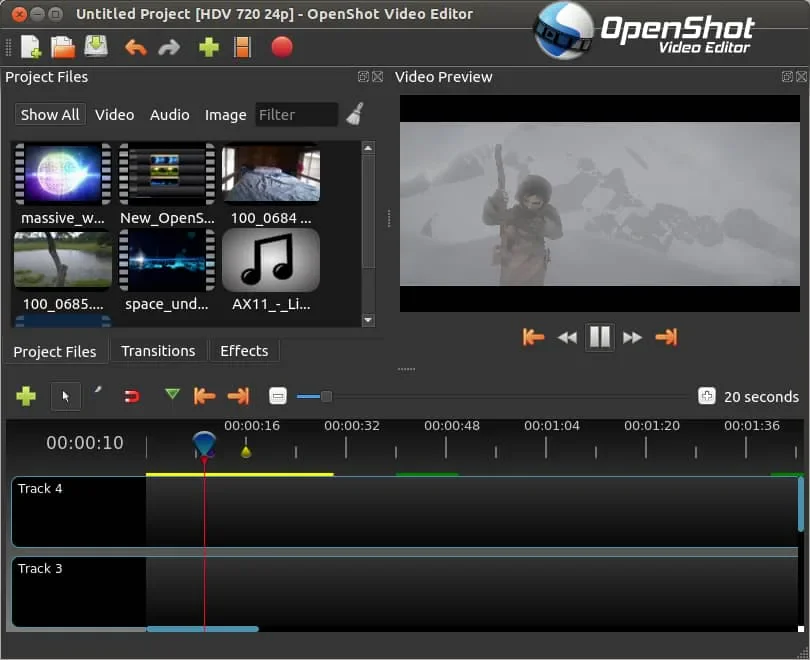
Task: Click the timeline zoom slider handle
Action: point(326,397)
